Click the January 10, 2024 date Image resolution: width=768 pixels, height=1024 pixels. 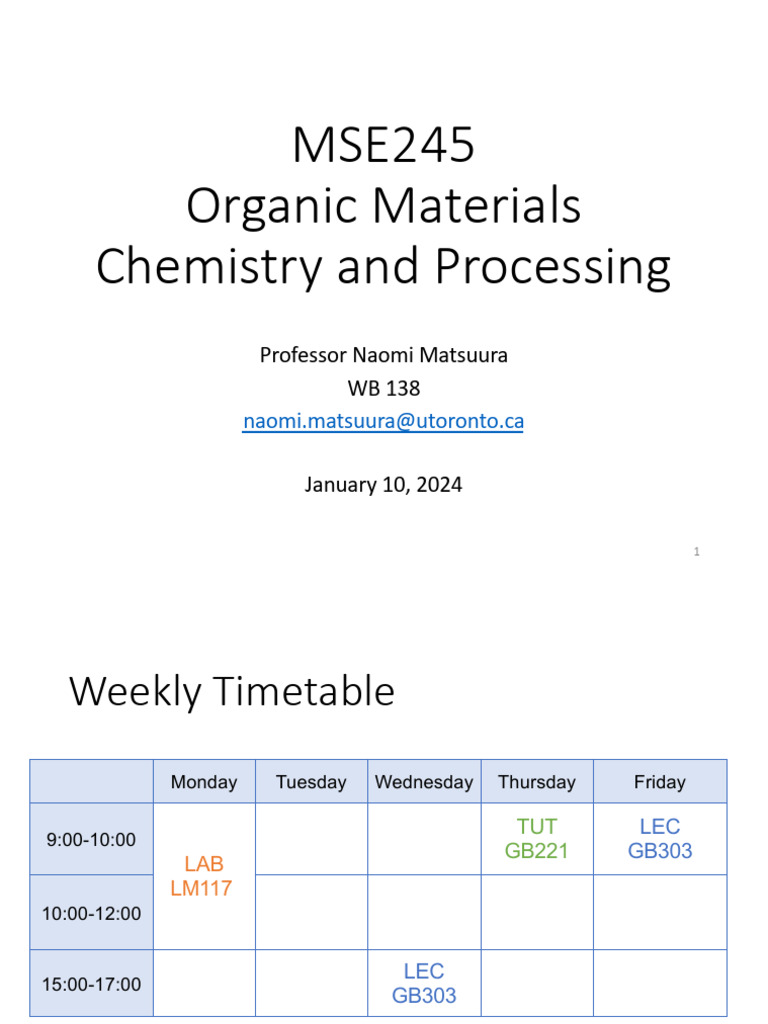point(384,485)
